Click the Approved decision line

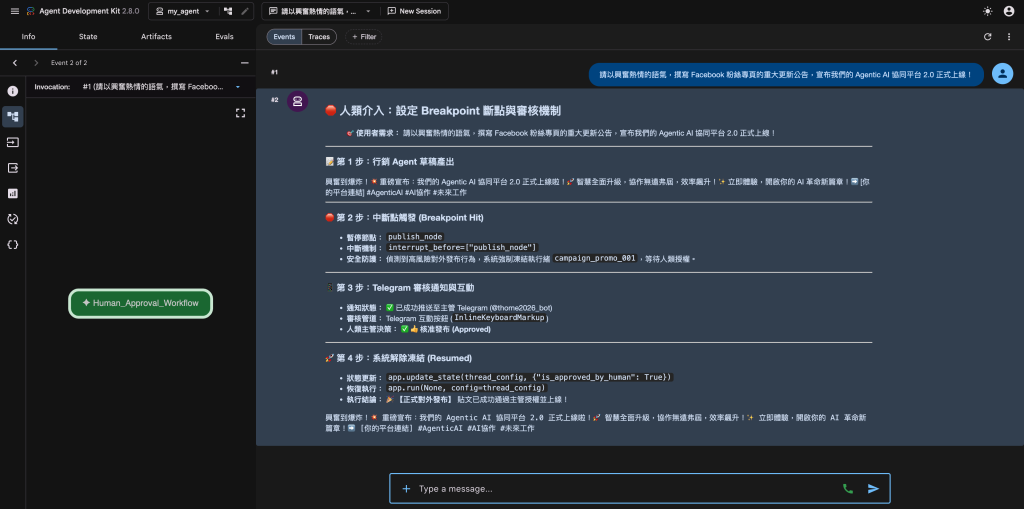419,329
